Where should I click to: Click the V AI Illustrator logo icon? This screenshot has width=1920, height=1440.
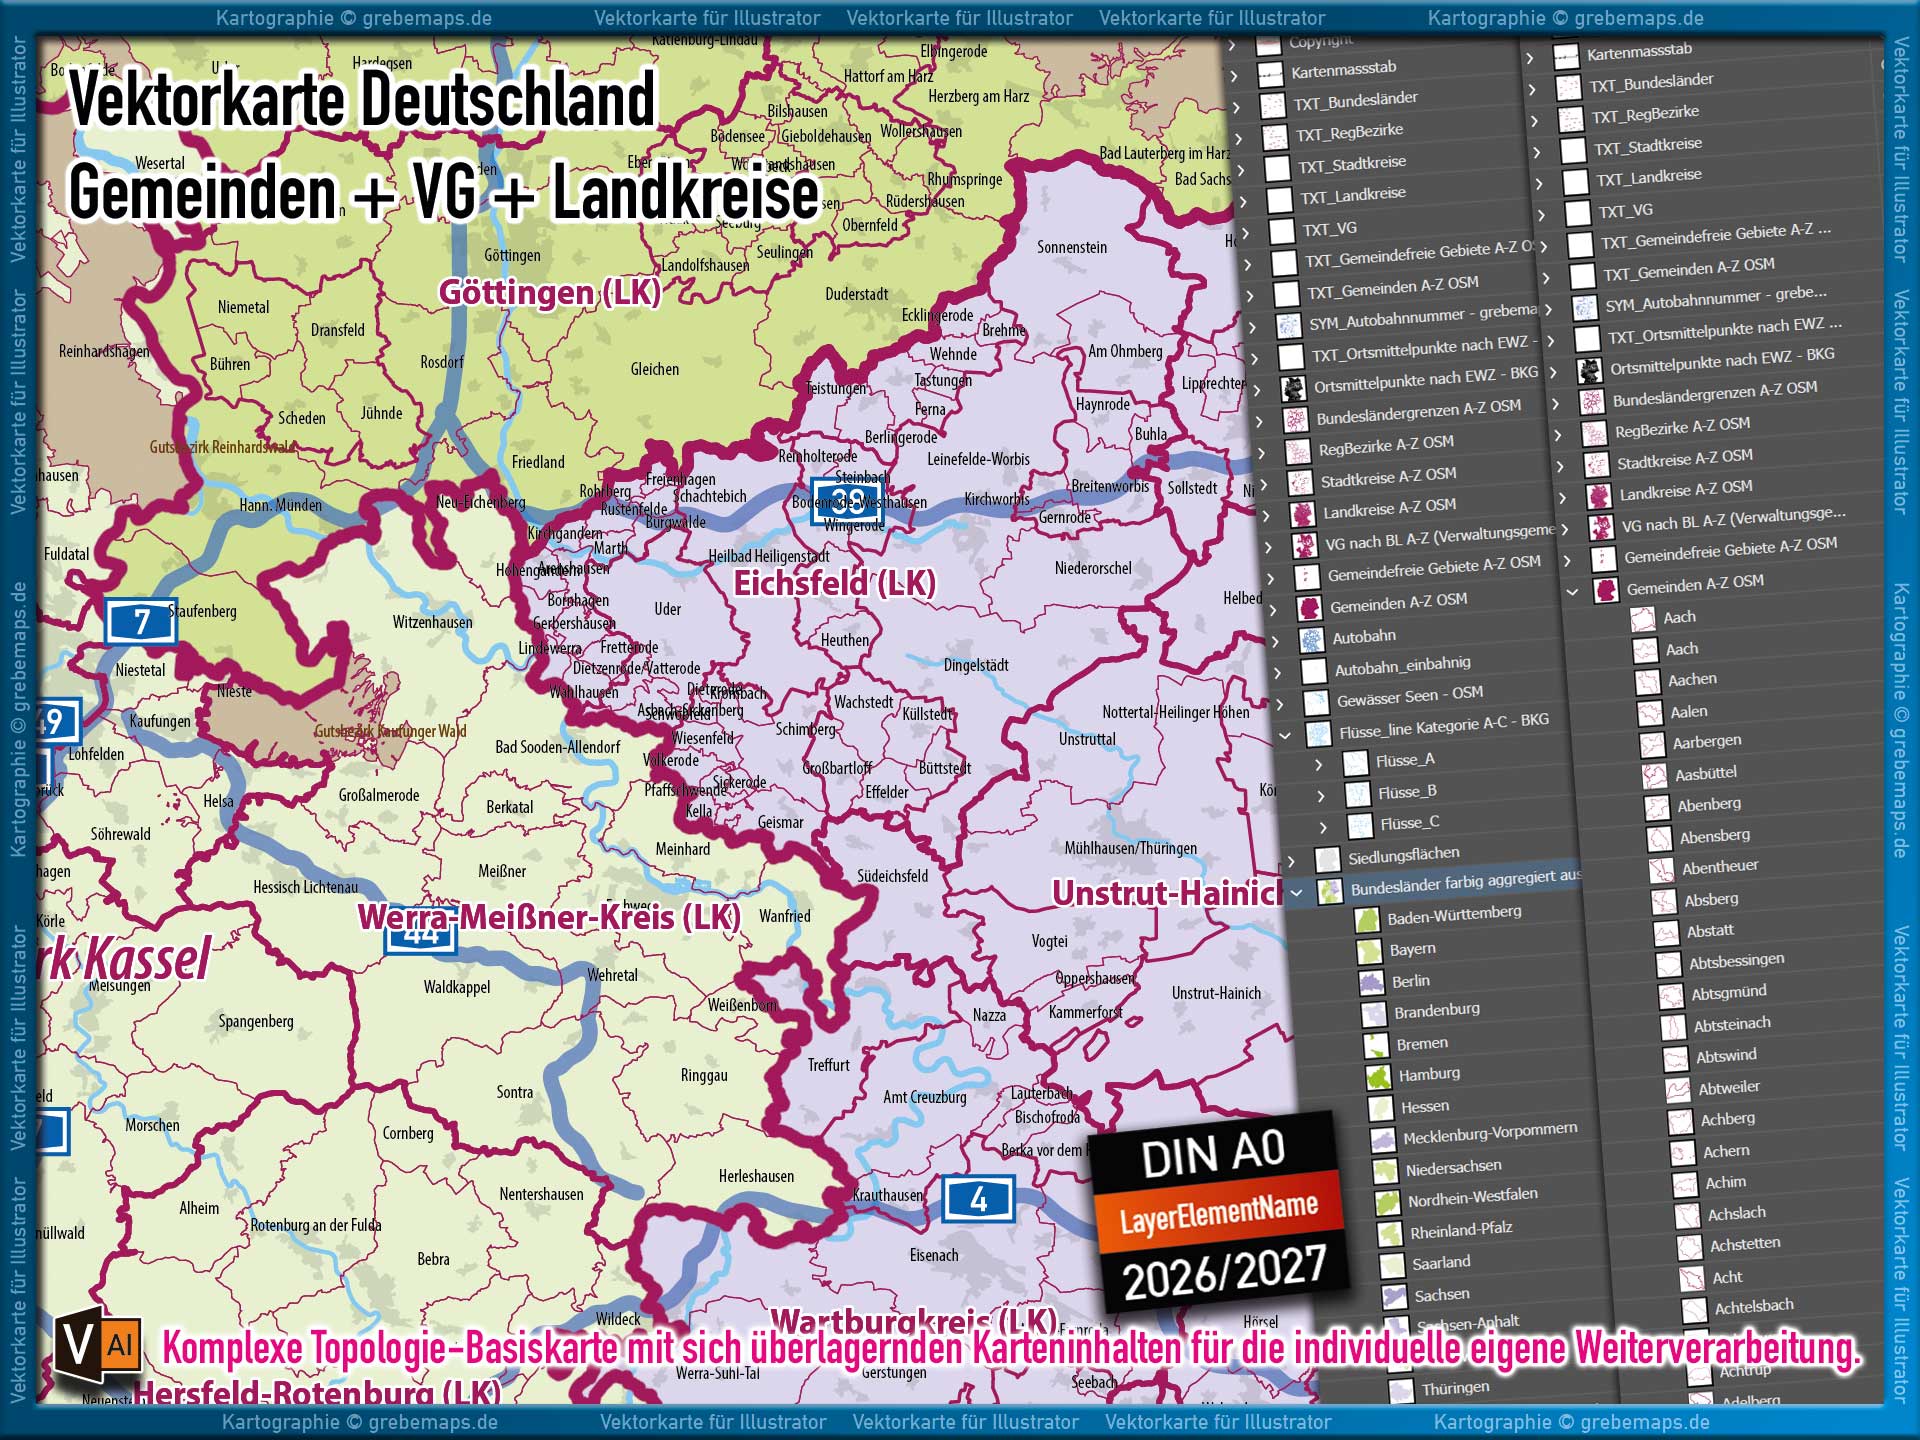click(97, 1346)
